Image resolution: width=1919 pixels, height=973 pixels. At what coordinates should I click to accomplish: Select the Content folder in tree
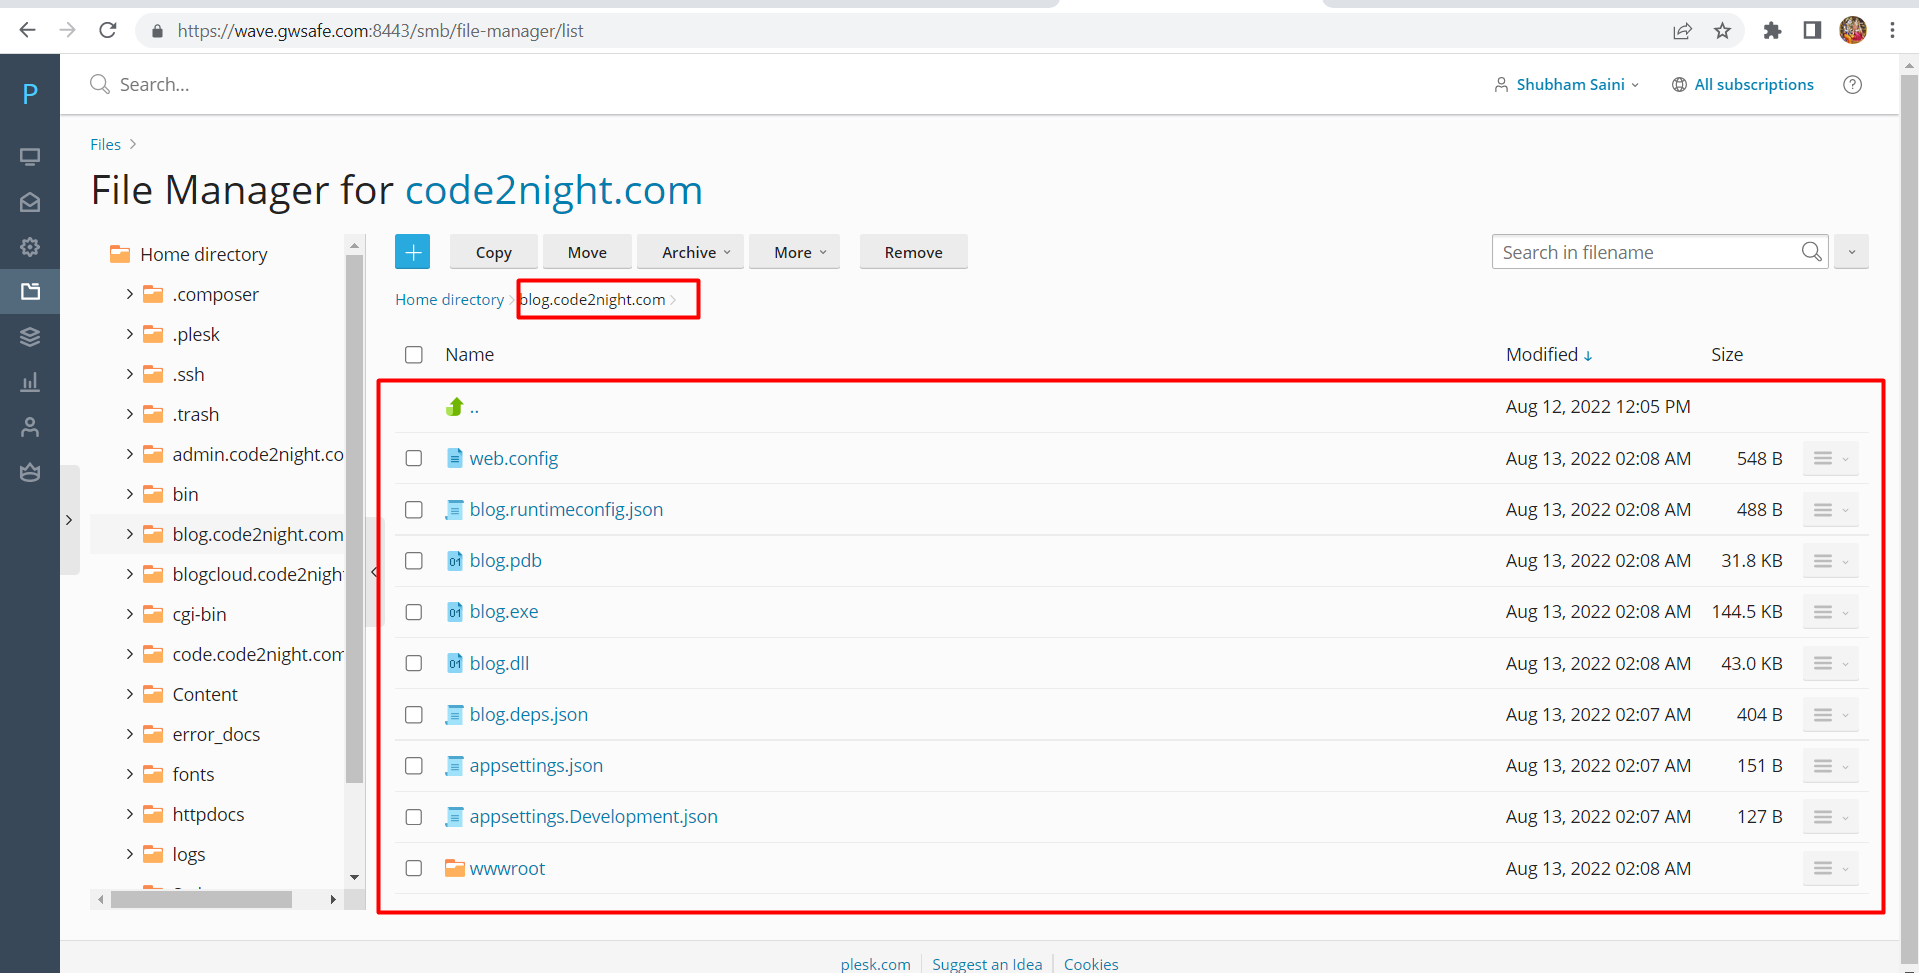205,694
